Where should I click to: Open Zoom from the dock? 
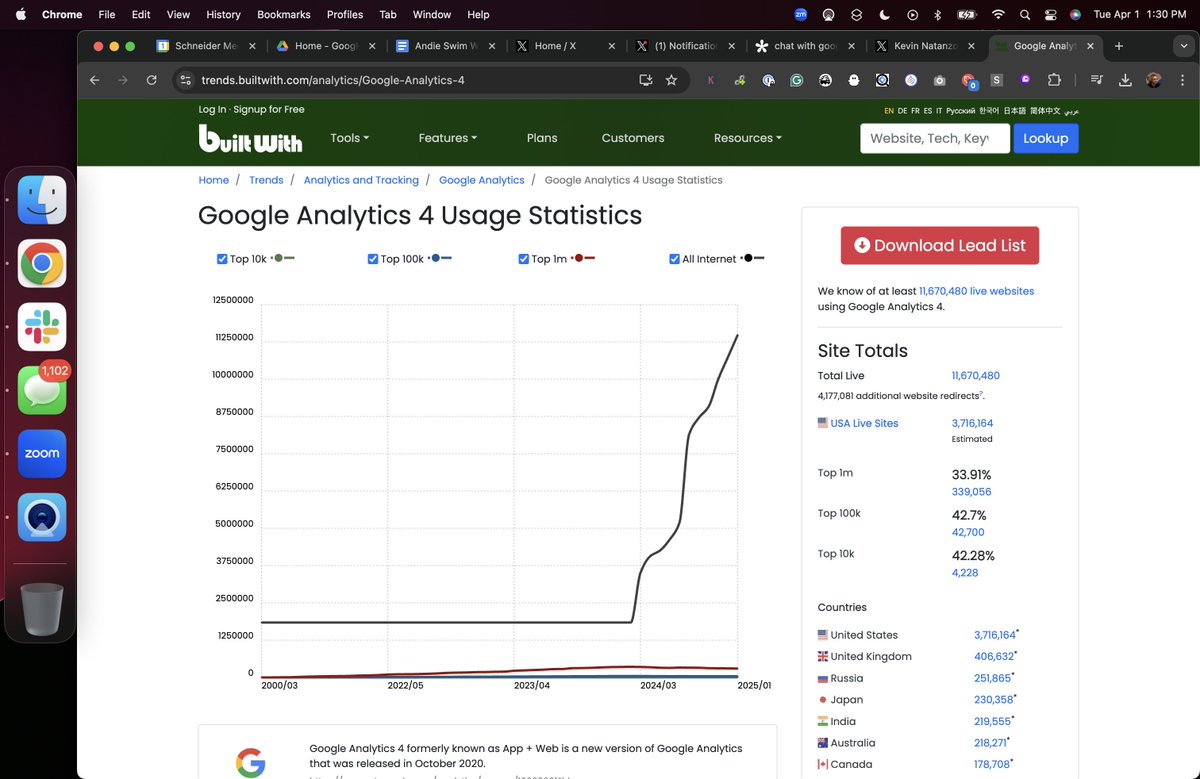pyautogui.click(x=42, y=454)
